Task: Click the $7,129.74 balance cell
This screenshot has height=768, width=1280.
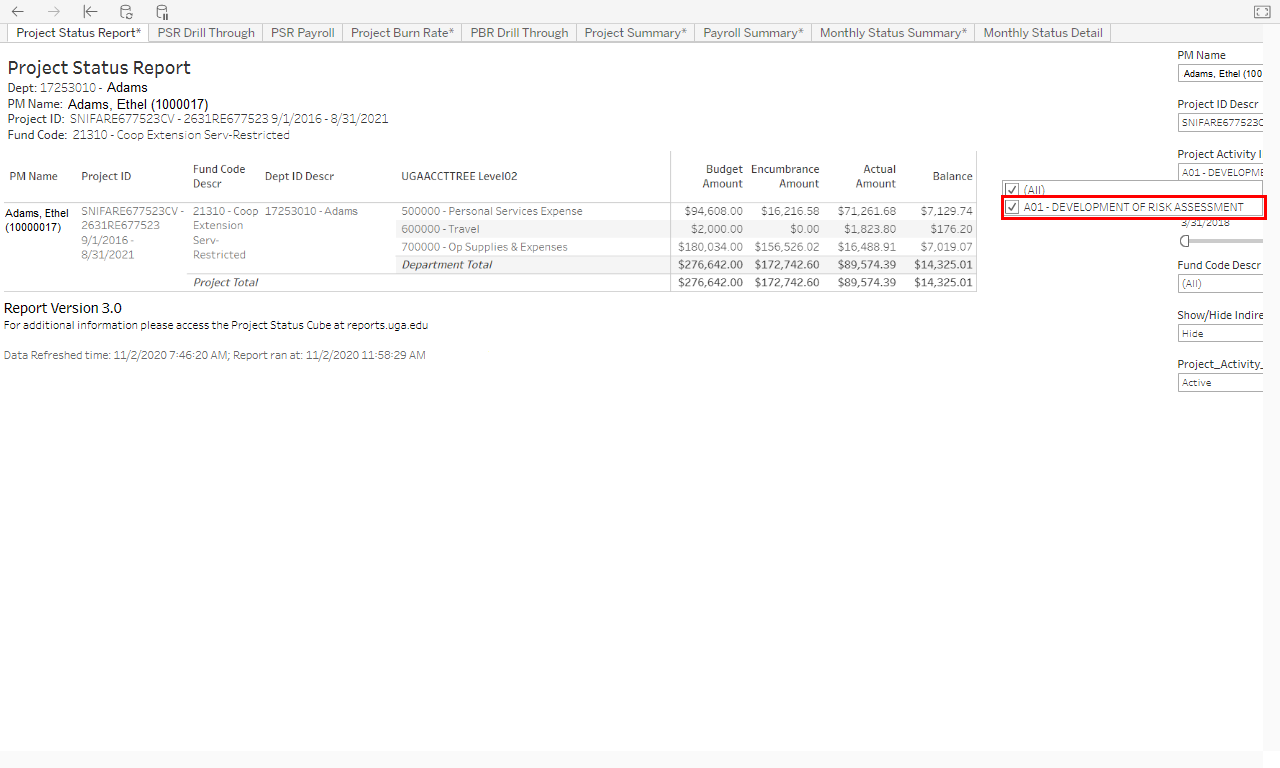Action: click(x=947, y=211)
